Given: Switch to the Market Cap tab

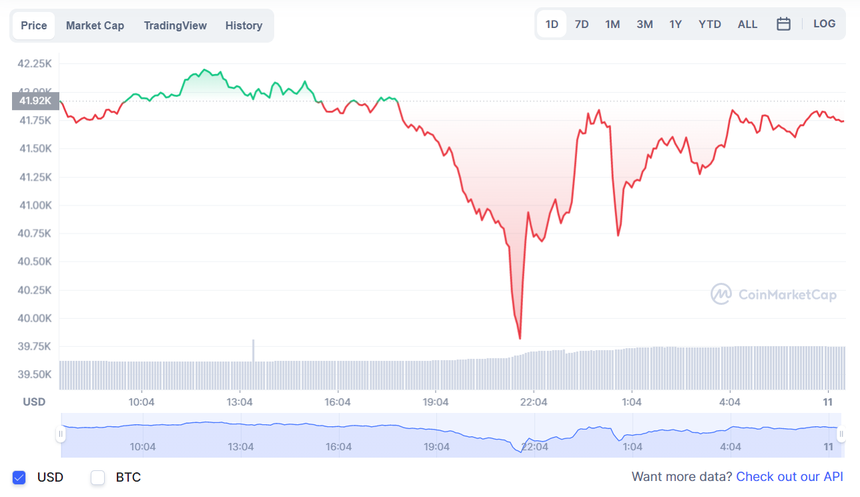Looking at the screenshot, I should [x=95, y=26].
